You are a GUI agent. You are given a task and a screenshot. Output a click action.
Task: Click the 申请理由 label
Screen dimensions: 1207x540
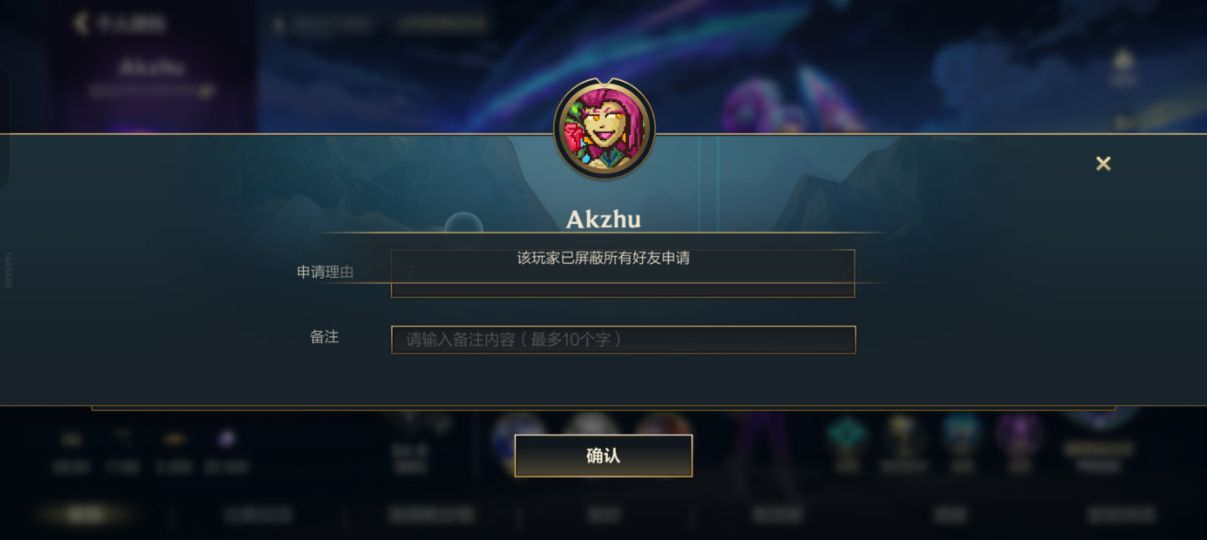pyautogui.click(x=325, y=272)
